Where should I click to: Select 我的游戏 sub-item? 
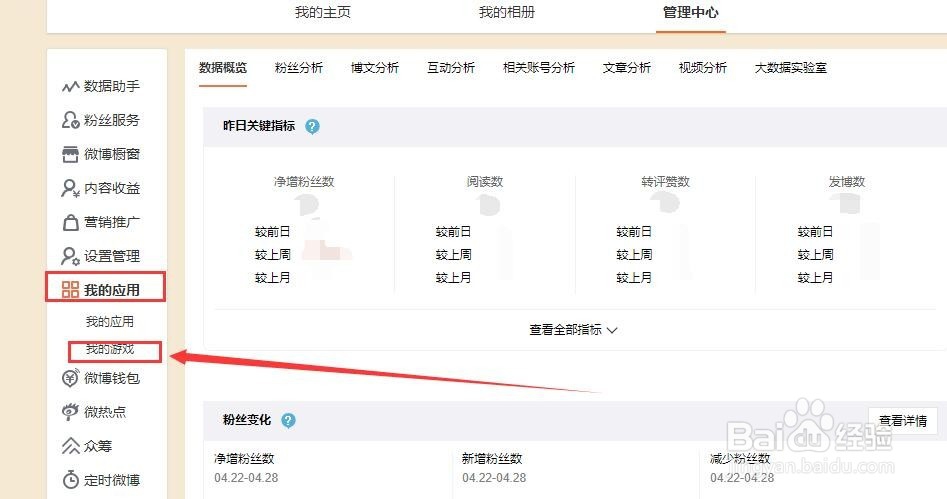point(109,349)
